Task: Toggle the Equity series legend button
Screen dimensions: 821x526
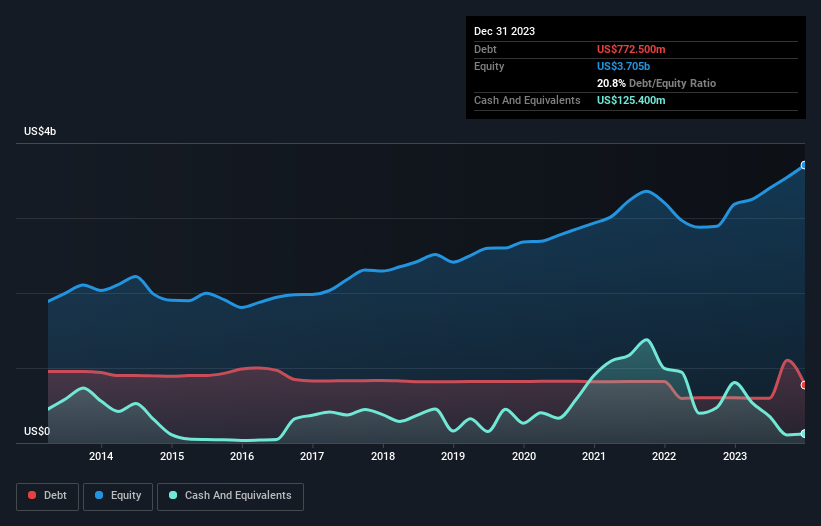Action: 118,496
